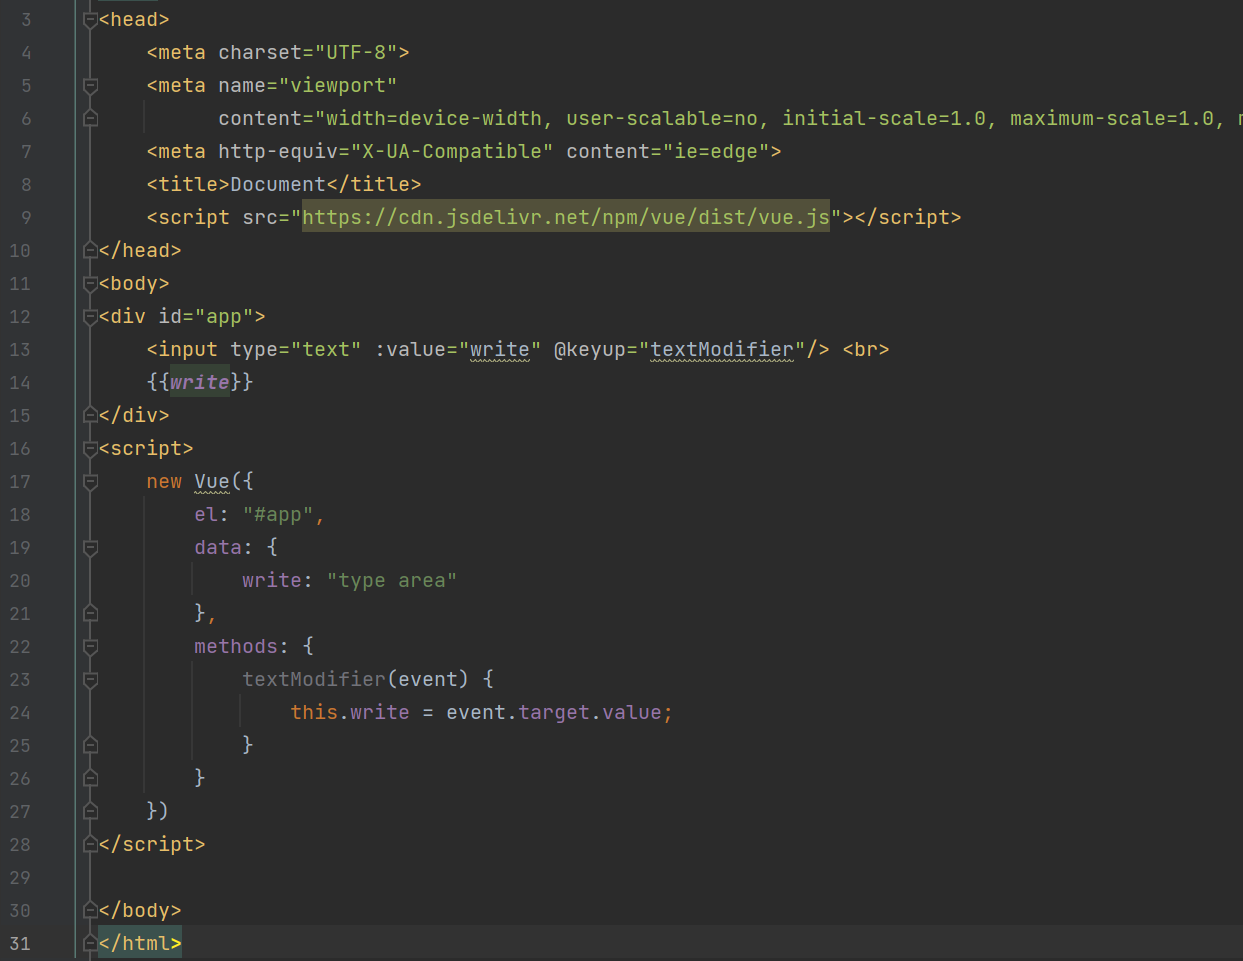Click the fold end marker beside </div> on line 15
1243x961 pixels.
[x=90, y=416]
